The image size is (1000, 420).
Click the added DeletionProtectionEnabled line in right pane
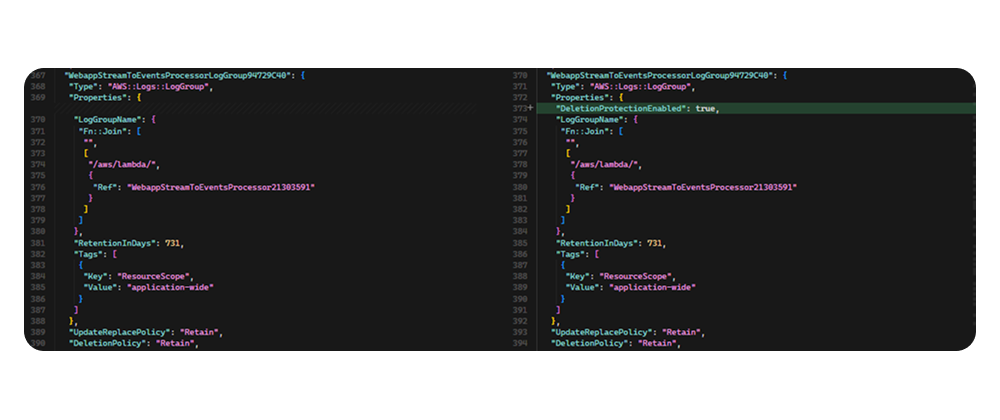pos(632,108)
